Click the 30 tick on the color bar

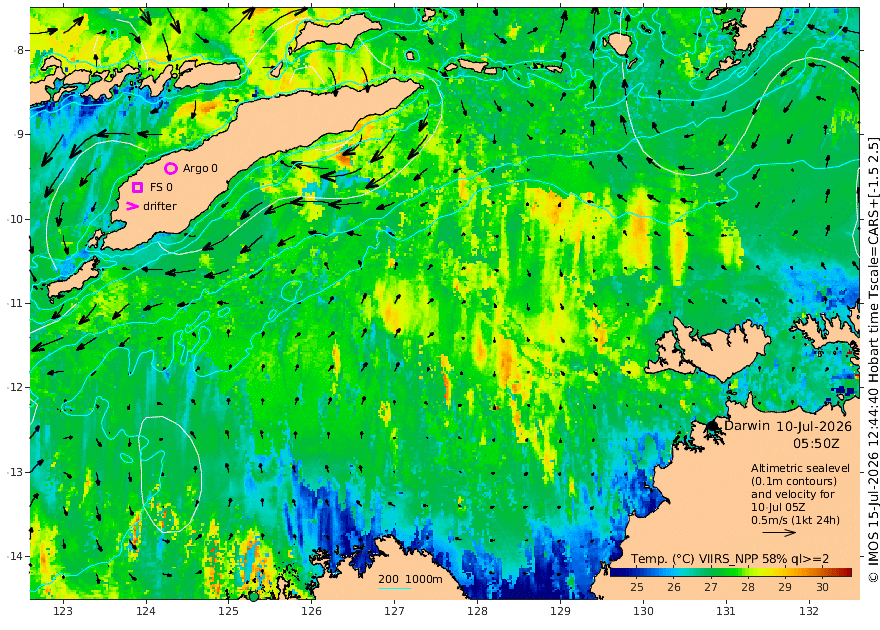[822, 587]
